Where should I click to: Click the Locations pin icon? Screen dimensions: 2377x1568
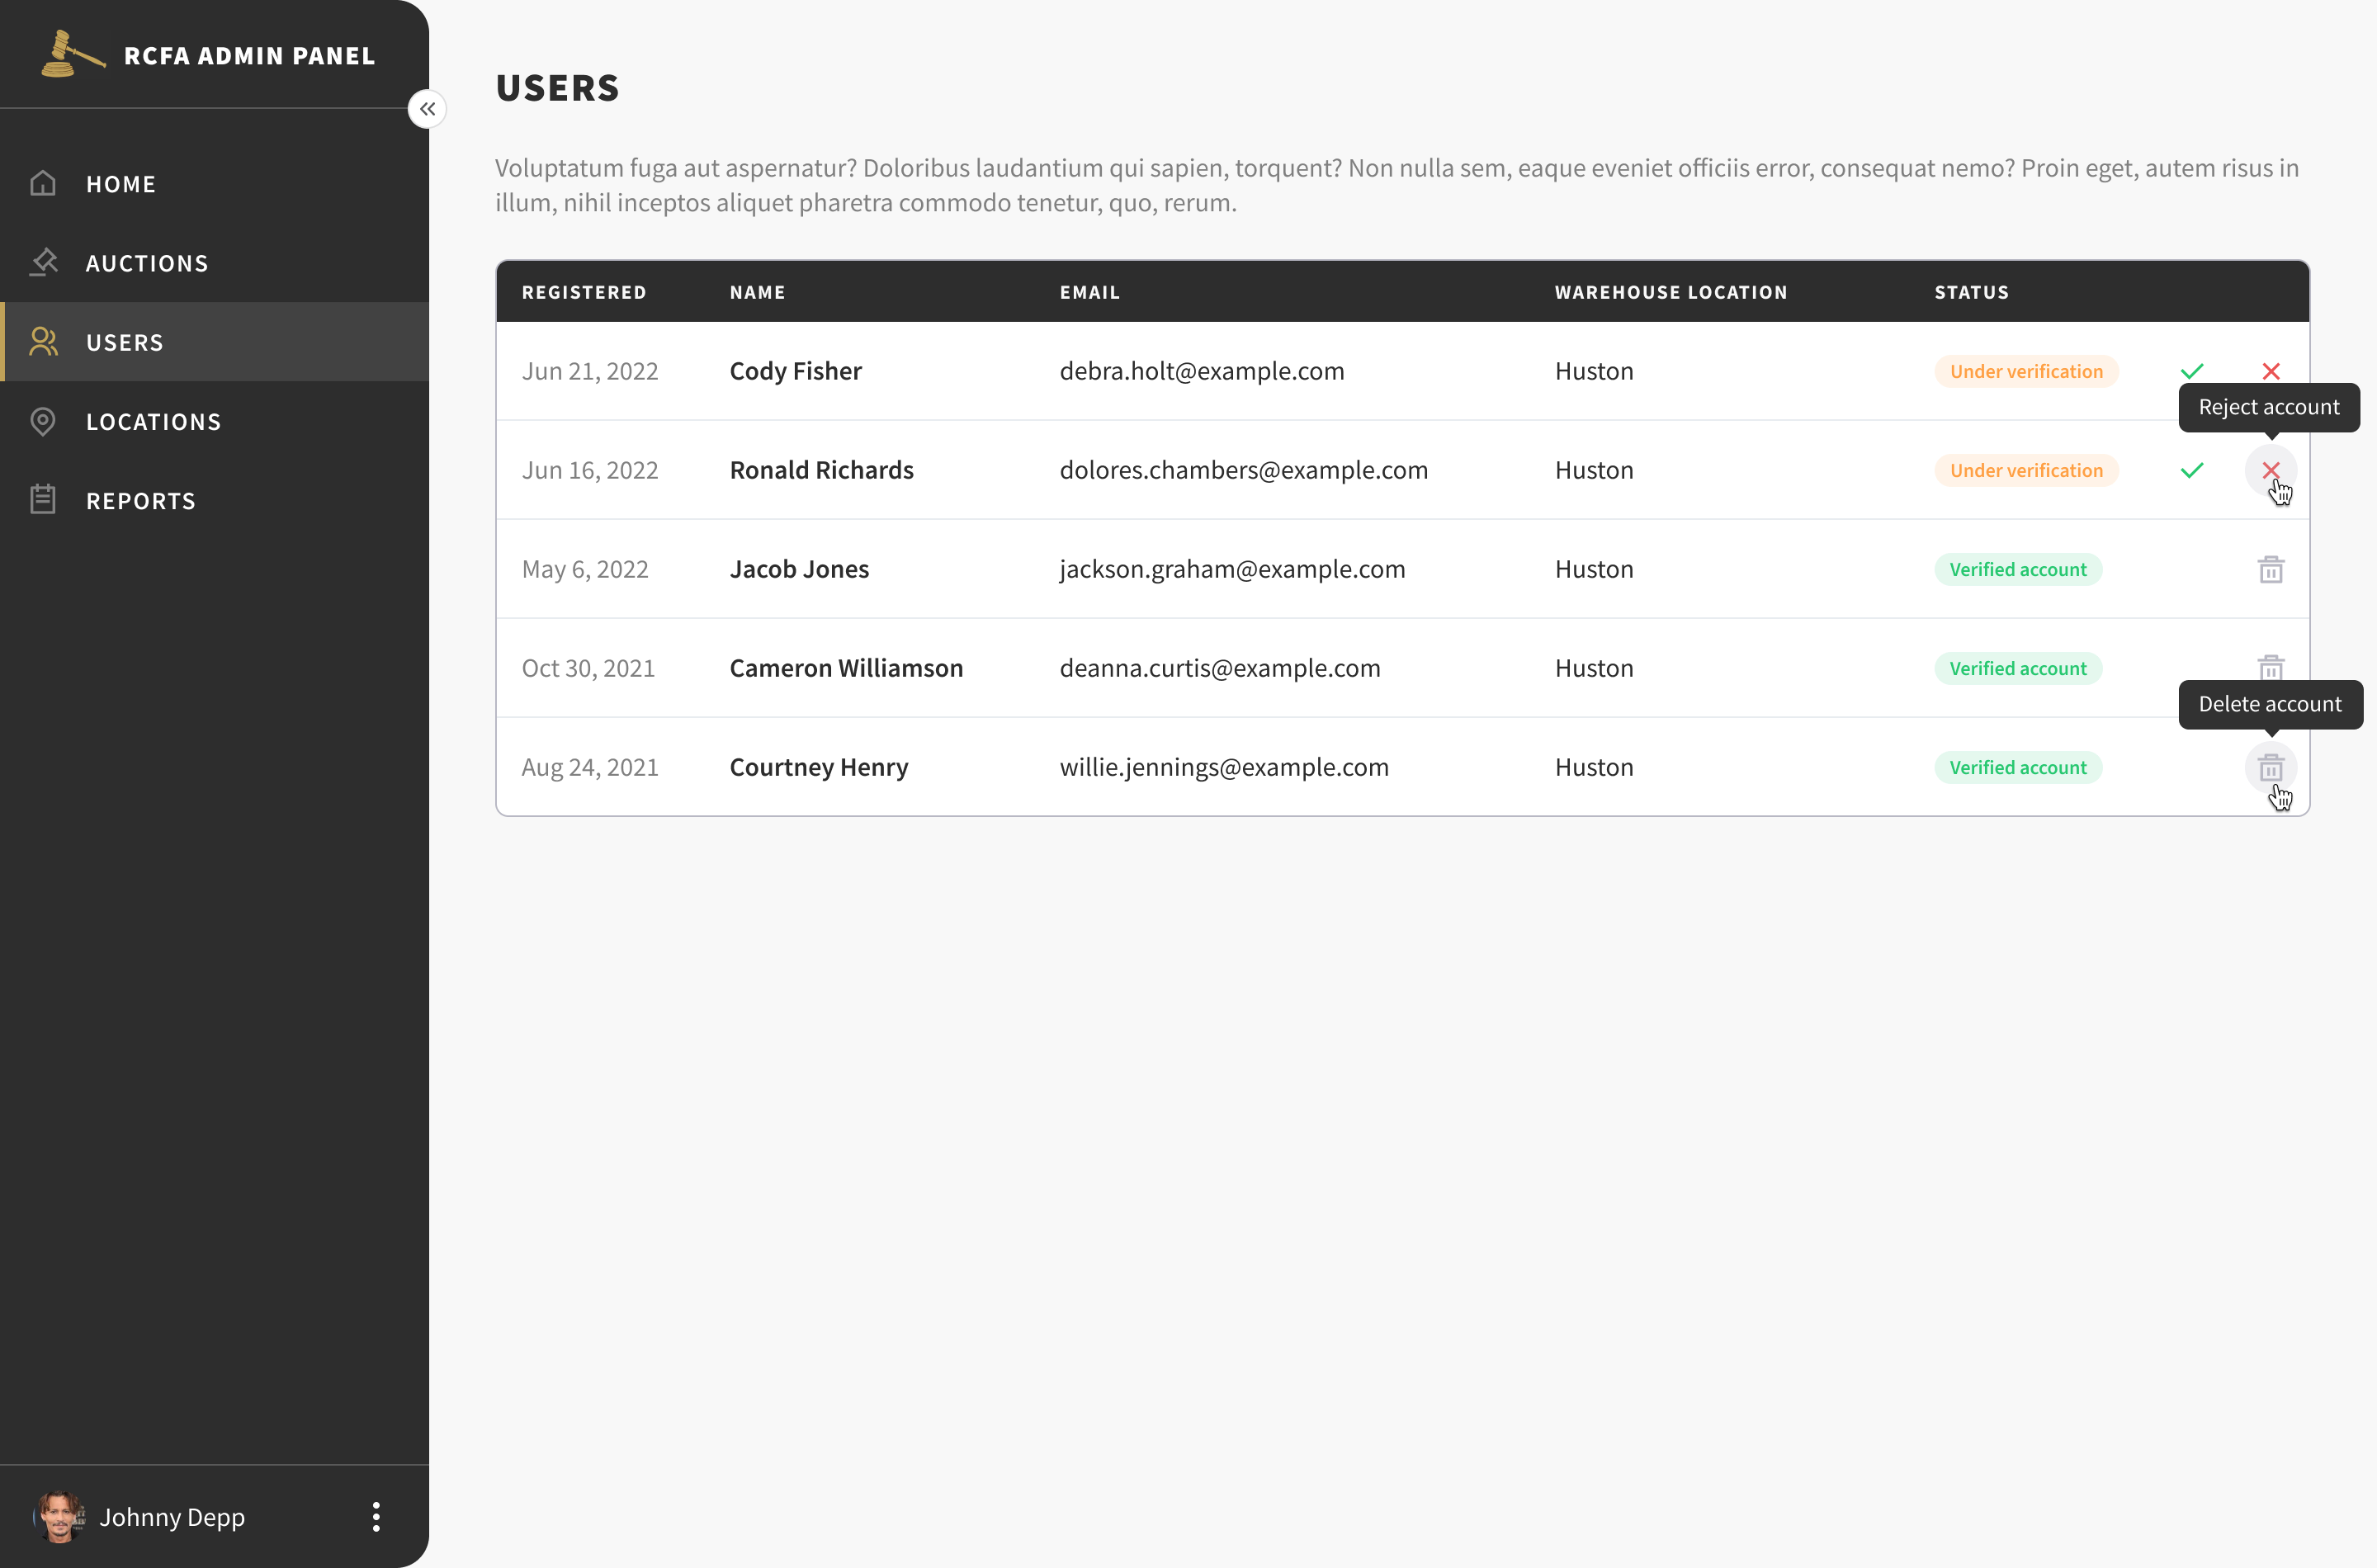point(43,421)
